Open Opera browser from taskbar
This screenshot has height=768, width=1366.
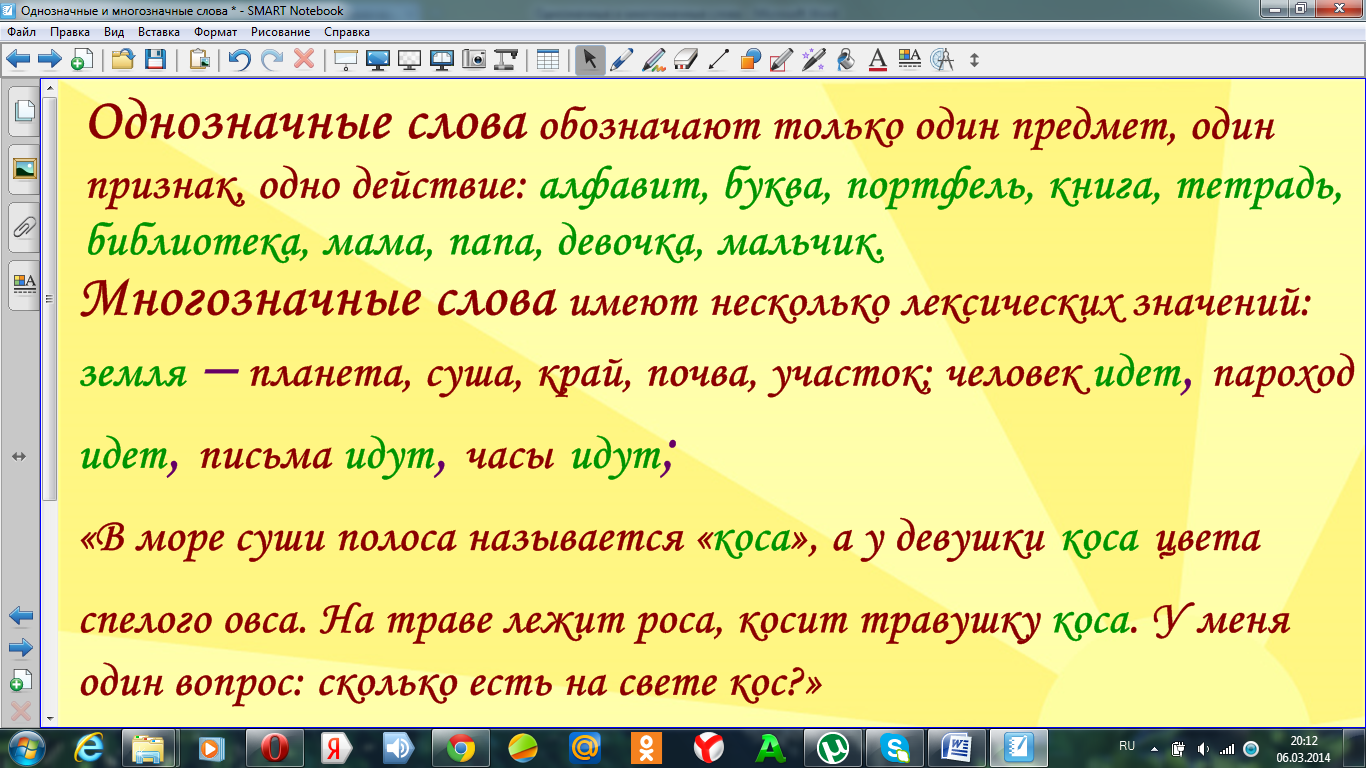pos(275,747)
